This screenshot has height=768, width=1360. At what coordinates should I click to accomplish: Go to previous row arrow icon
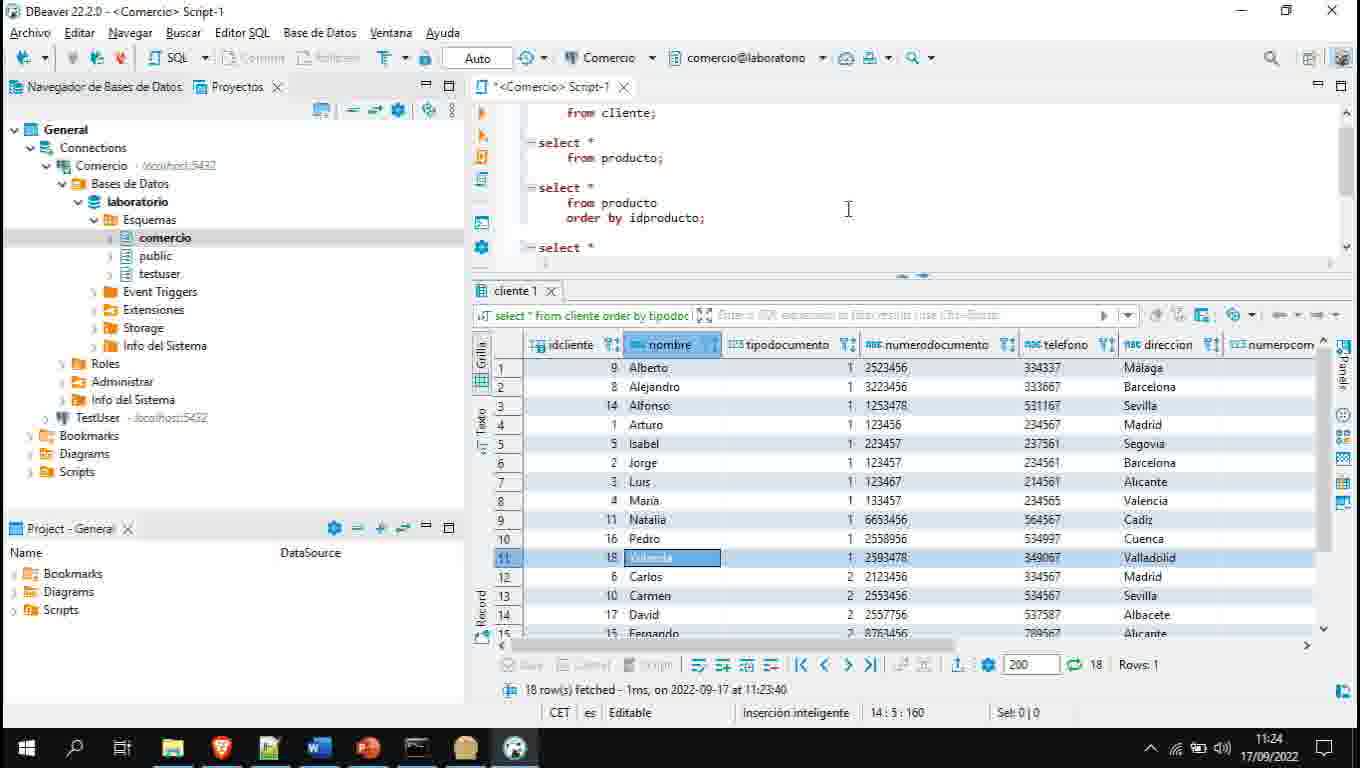pos(824,665)
